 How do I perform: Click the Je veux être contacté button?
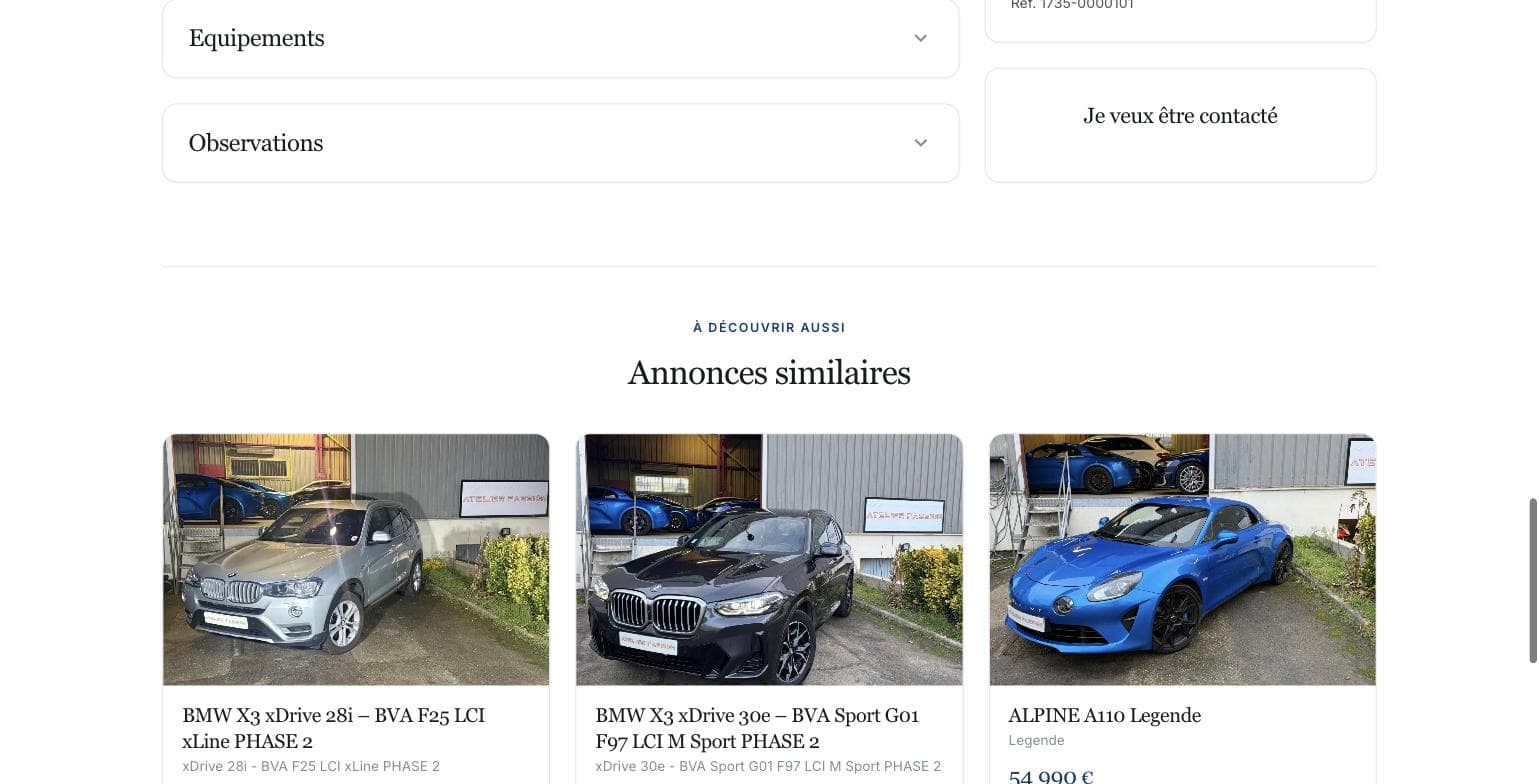pos(1180,116)
